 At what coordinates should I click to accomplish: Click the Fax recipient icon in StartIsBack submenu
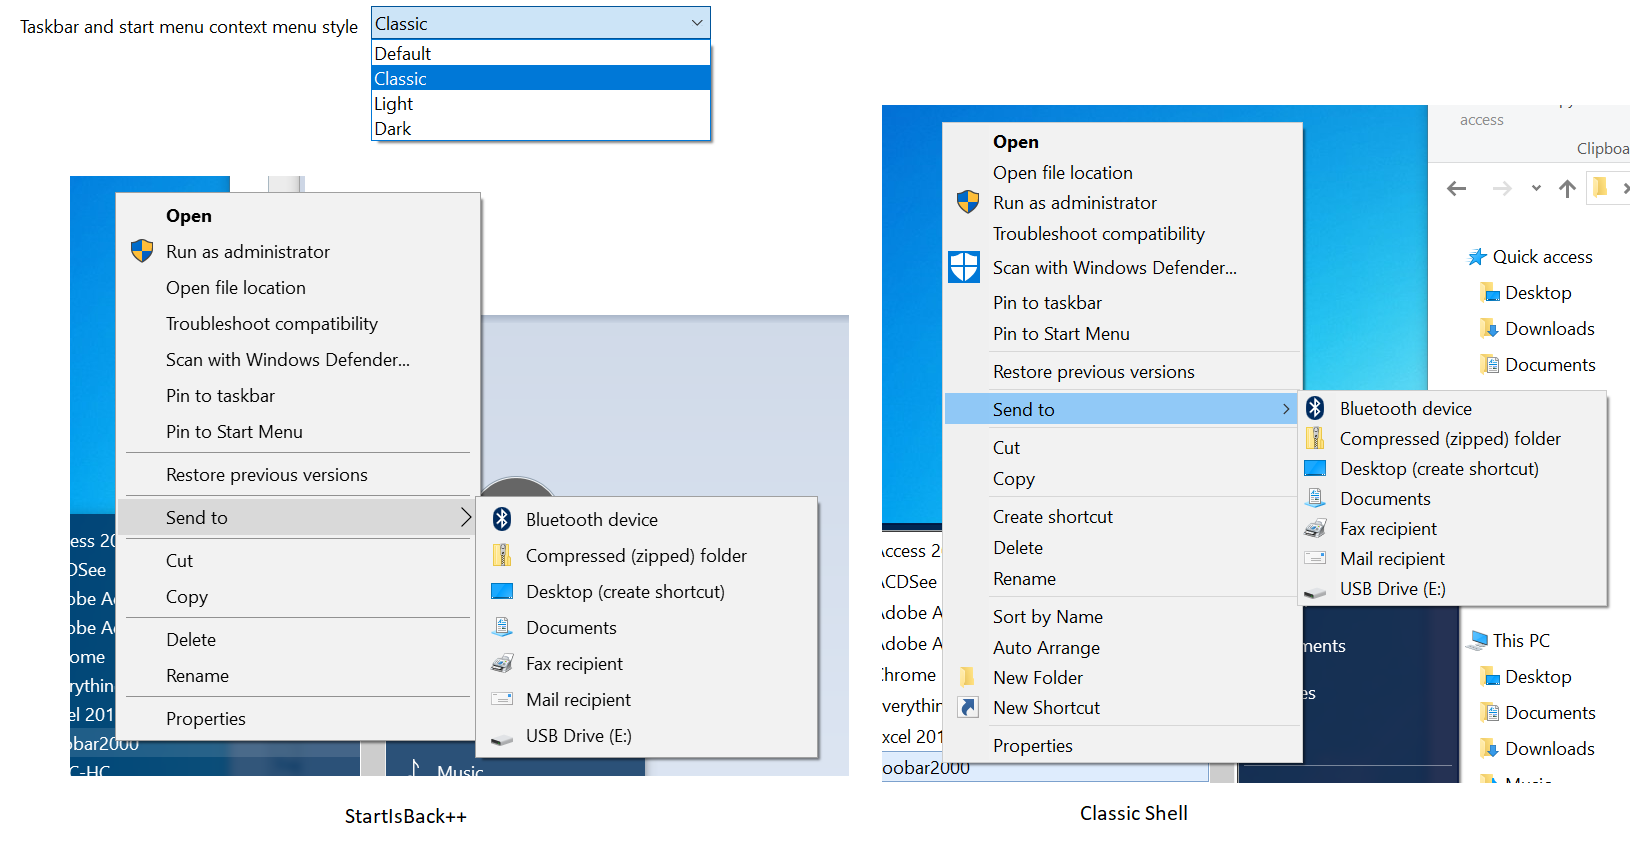point(502,663)
